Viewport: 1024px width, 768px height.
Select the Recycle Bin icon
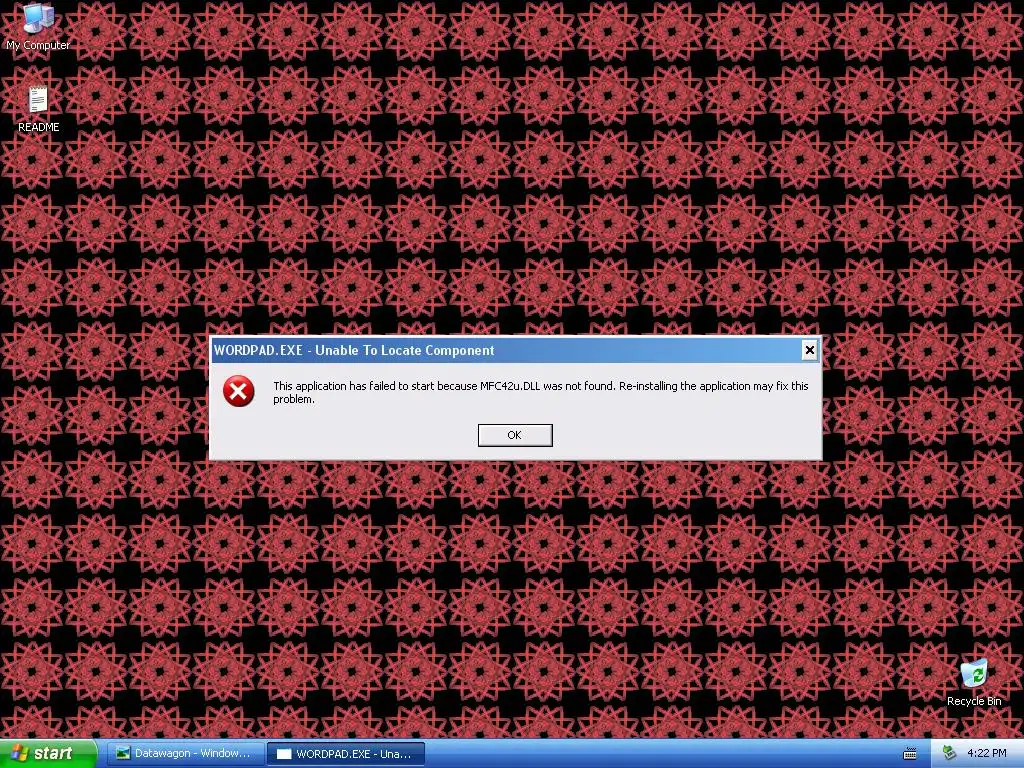coord(974,682)
